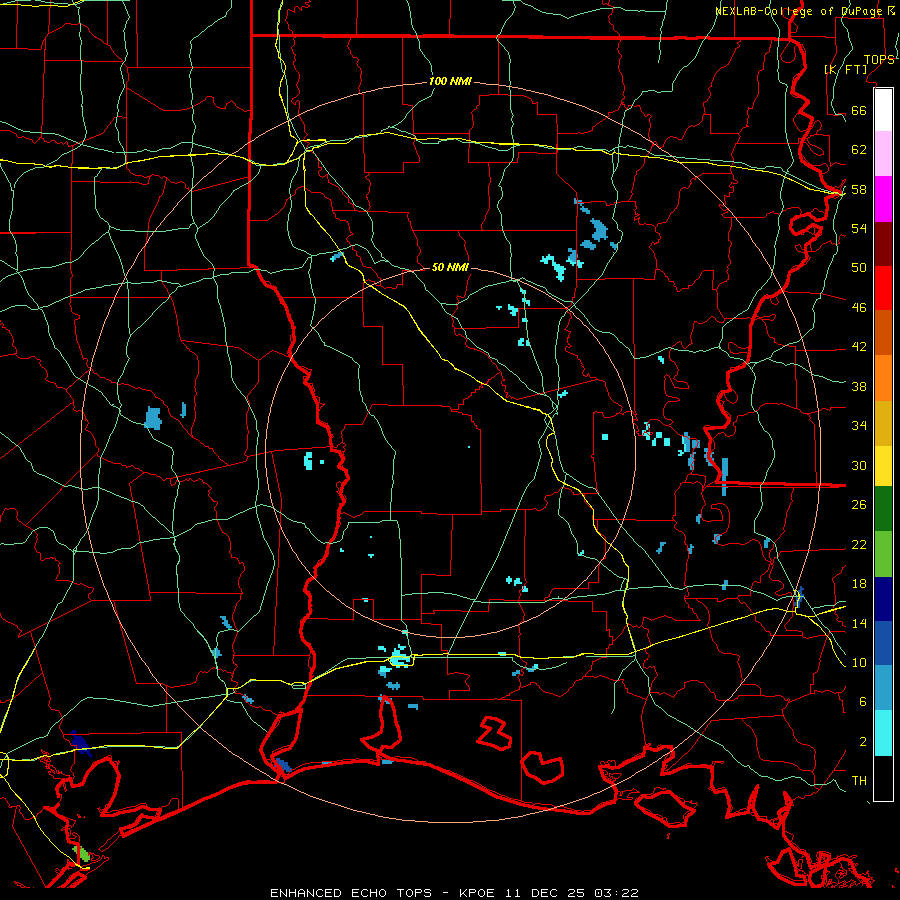Click the legend value "30"
This screenshot has width=900, height=900.
tap(859, 465)
